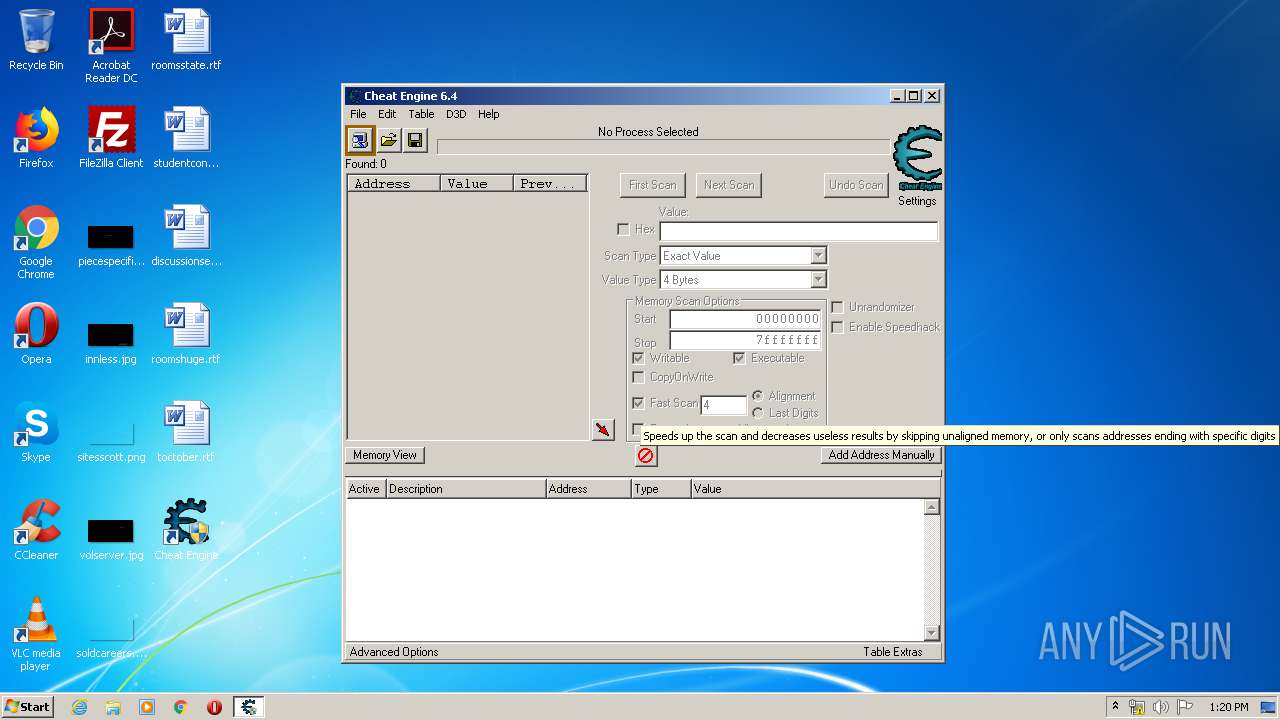Open studentcon... Word document
The height and width of the screenshot is (720, 1280).
click(x=186, y=138)
